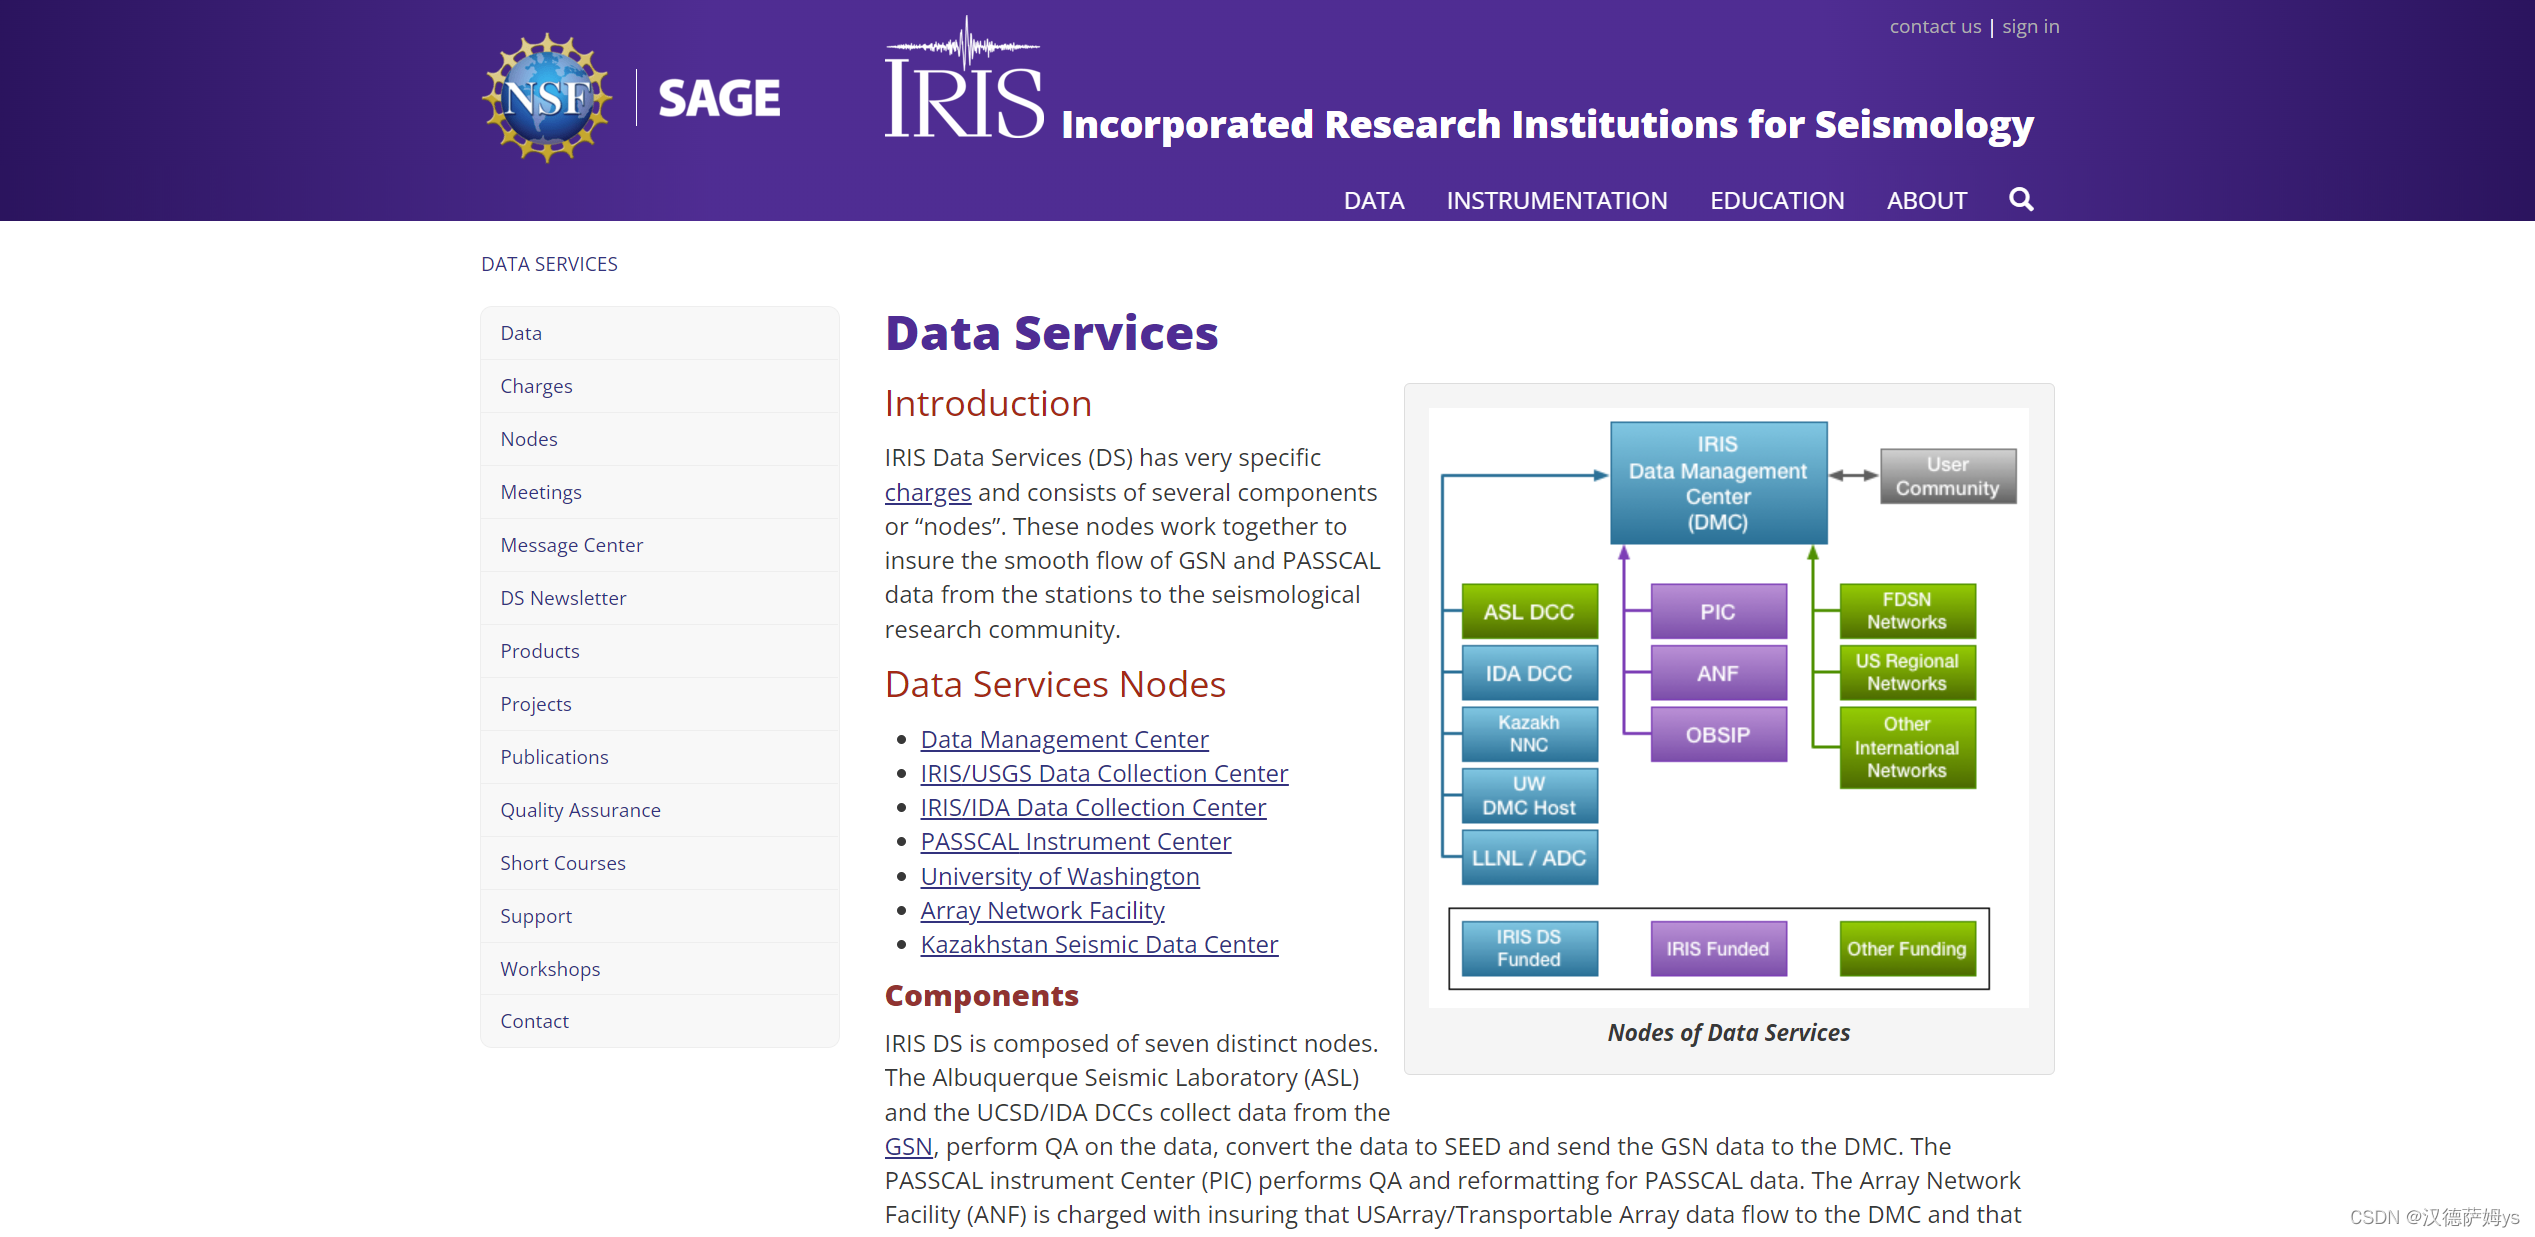Open the DATA navigation menu
Image resolution: width=2535 pixels, height=1237 pixels.
point(1373,201)
